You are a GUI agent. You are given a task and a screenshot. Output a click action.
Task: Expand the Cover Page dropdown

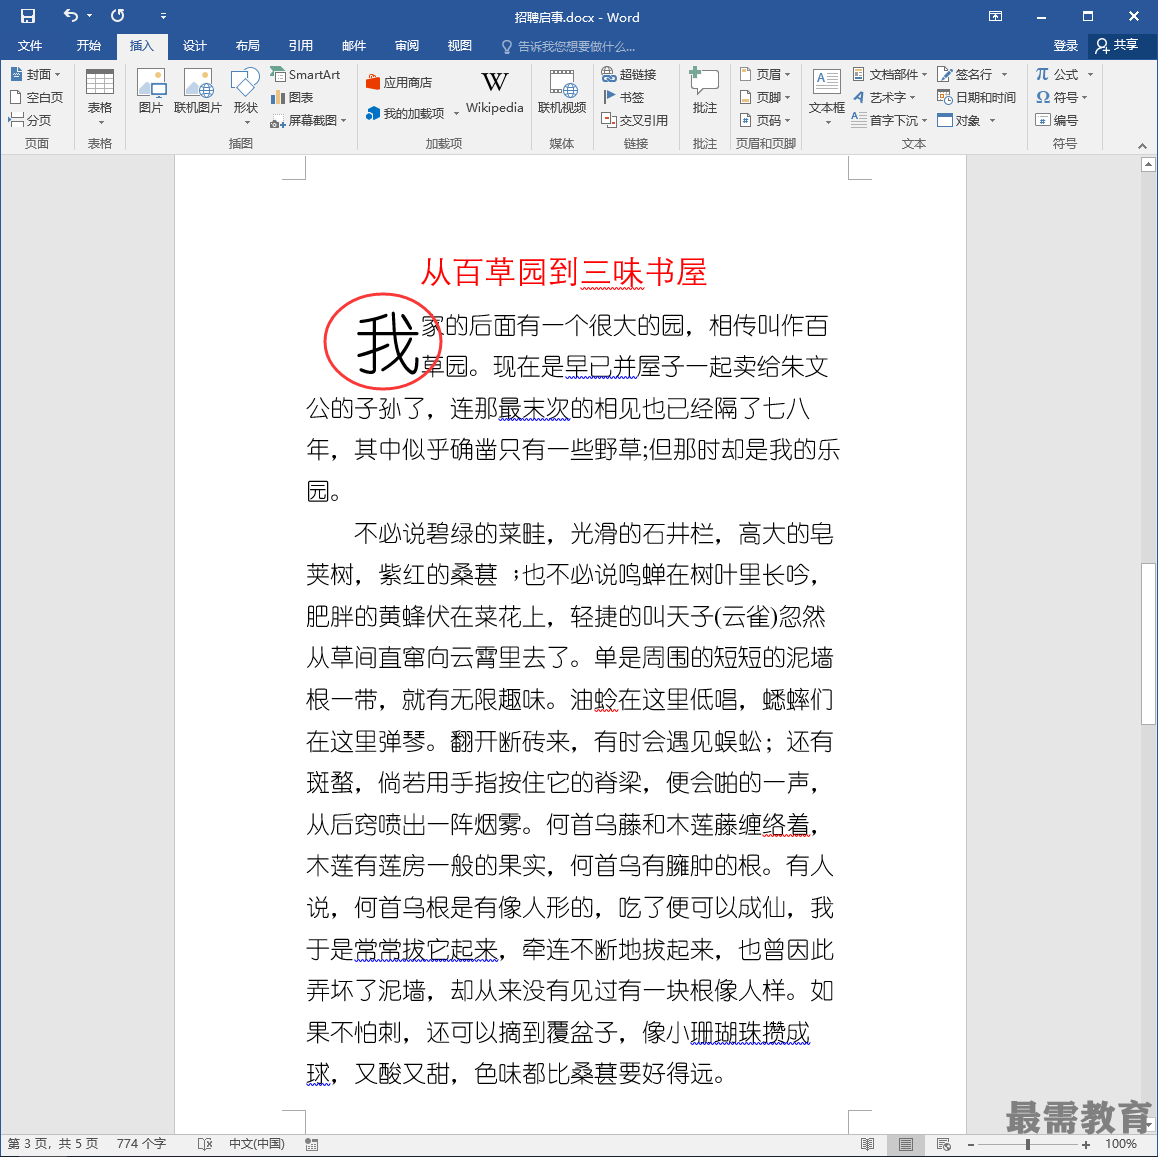[x=58, y=75]
